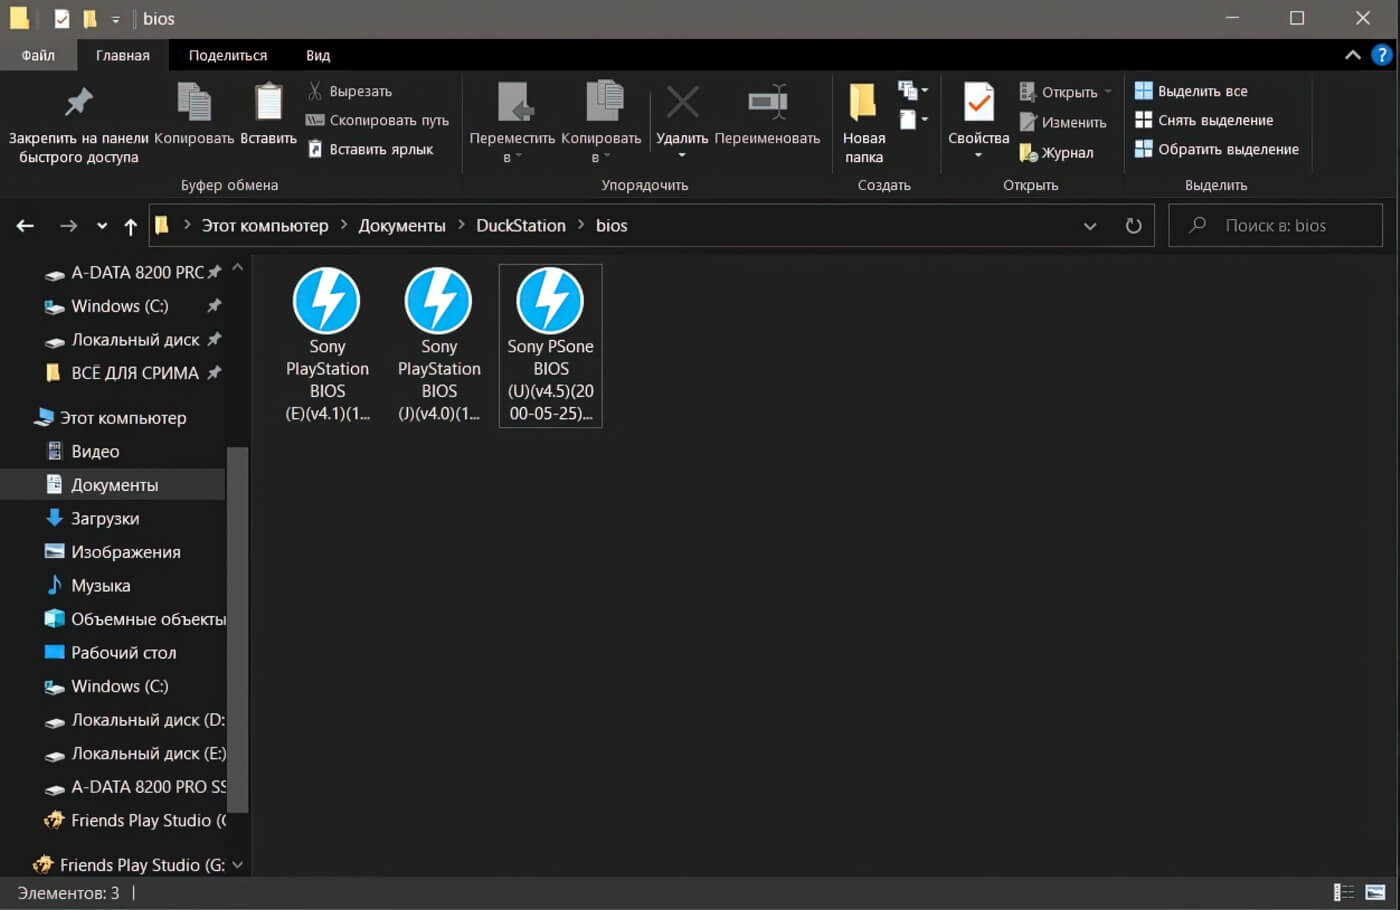Image resolution: width=1400 pixels, height=910 pixels.
Task: Open the Copy to (Копировать в) menu
Action: pos(601,123)
